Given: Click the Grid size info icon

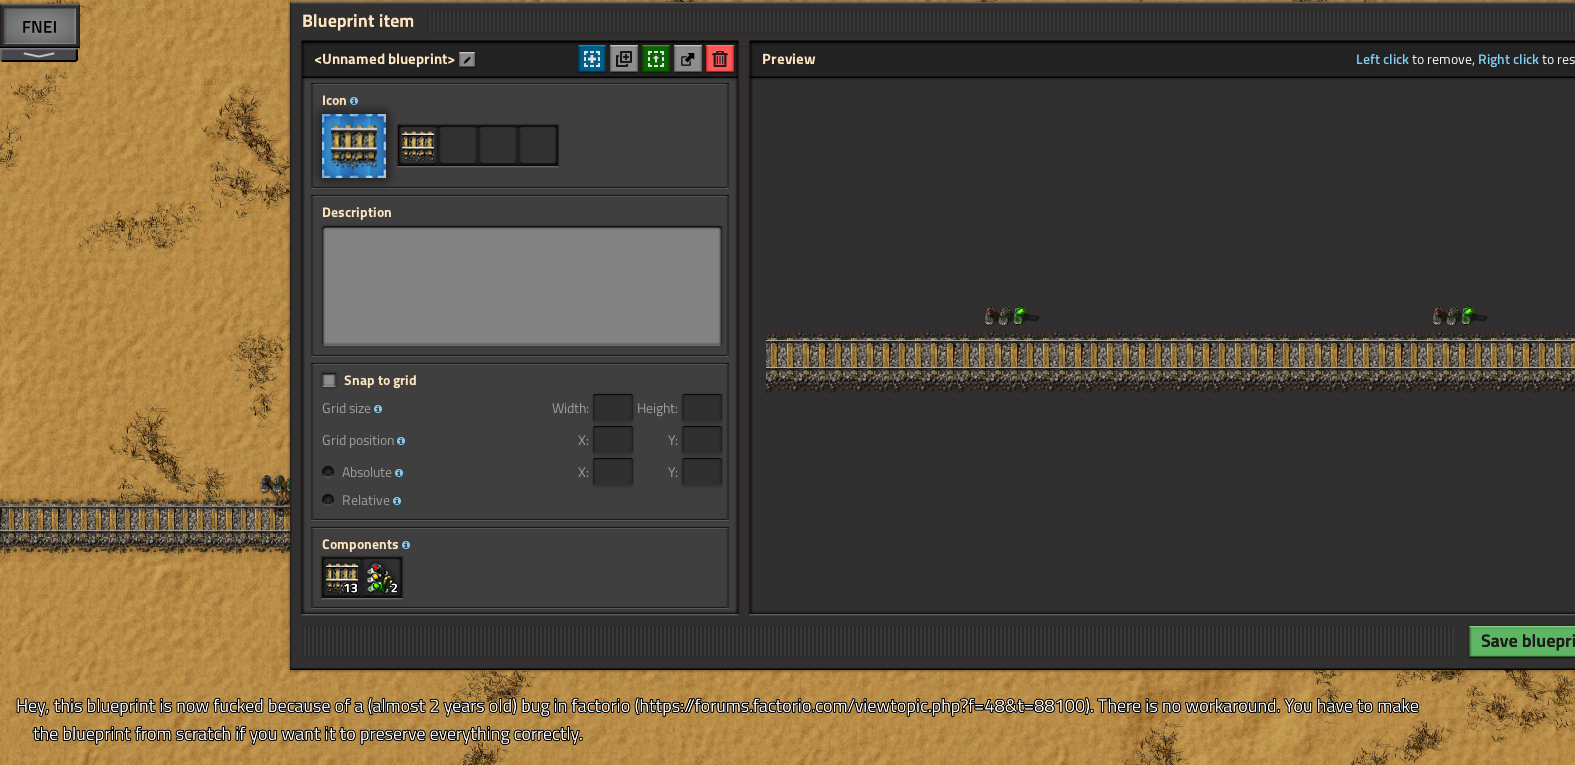Looking at the screenshot, I should coord(378,409).
